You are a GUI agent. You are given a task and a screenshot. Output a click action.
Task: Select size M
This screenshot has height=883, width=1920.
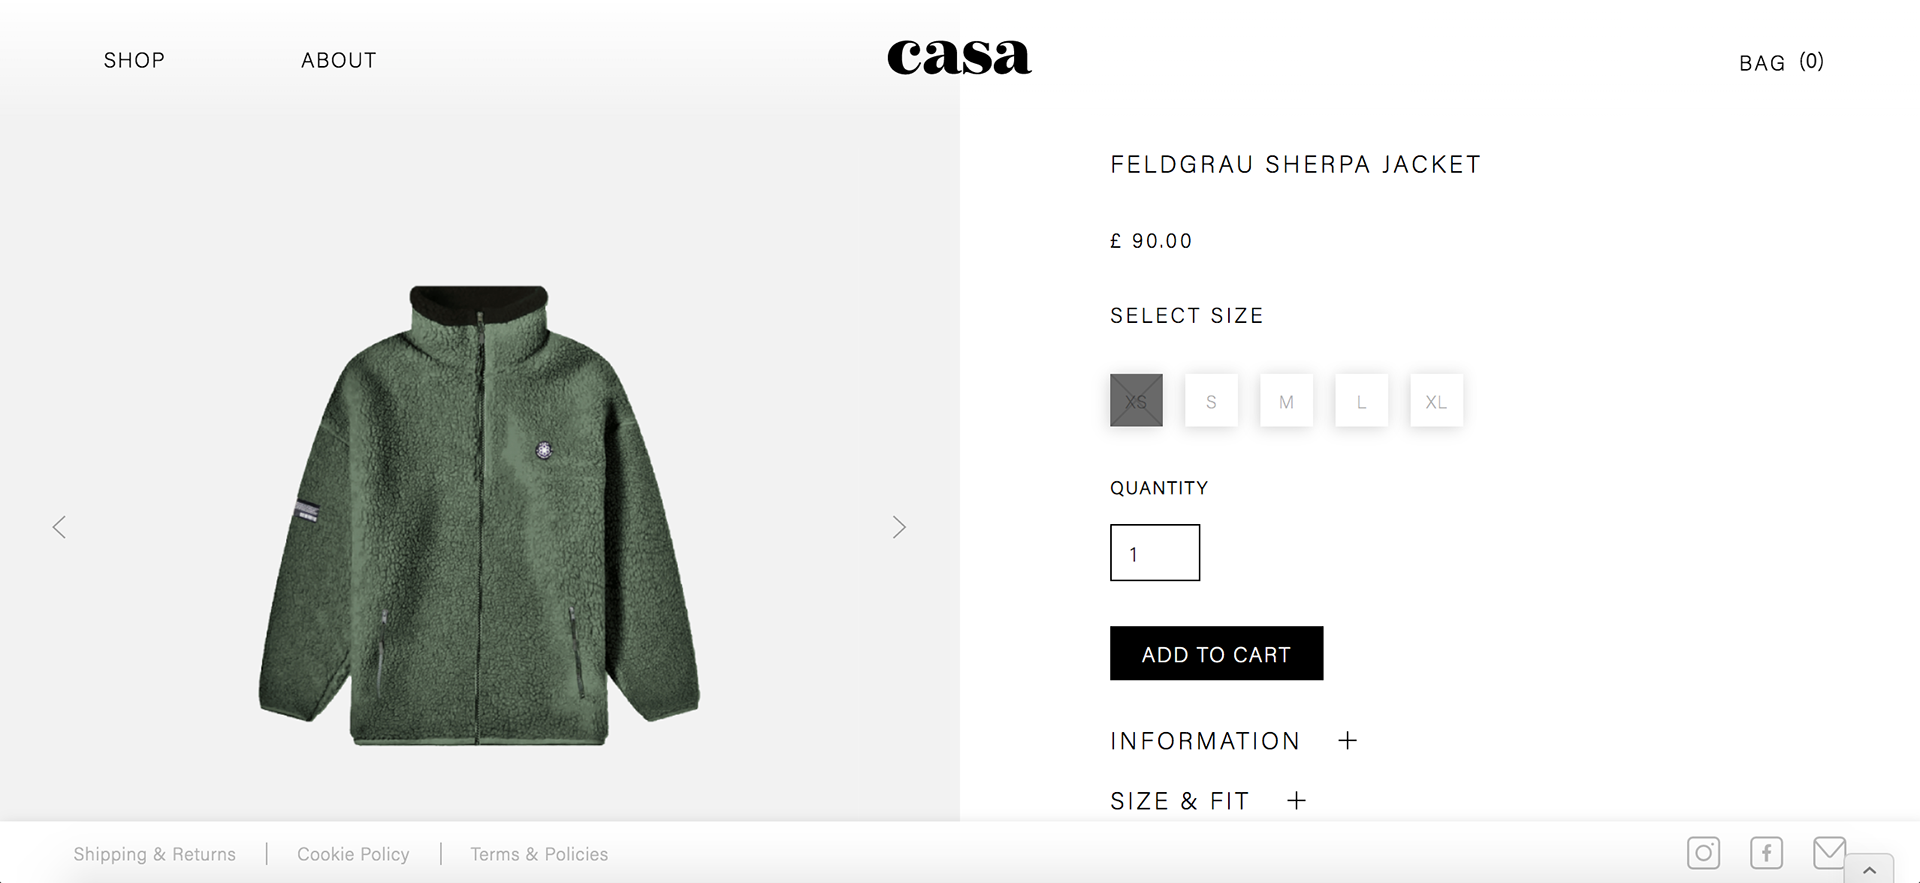(x=1286, y=401)
